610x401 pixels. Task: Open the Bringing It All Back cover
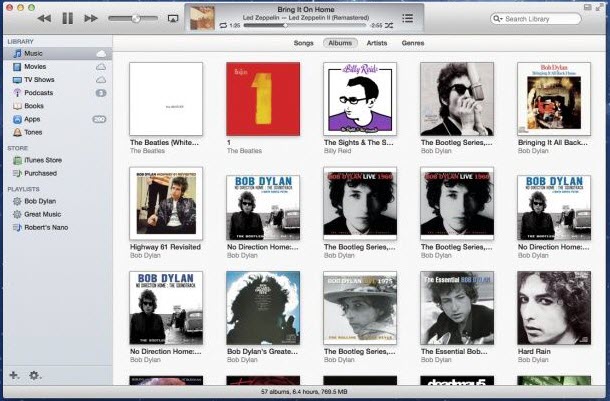(554, 99)
